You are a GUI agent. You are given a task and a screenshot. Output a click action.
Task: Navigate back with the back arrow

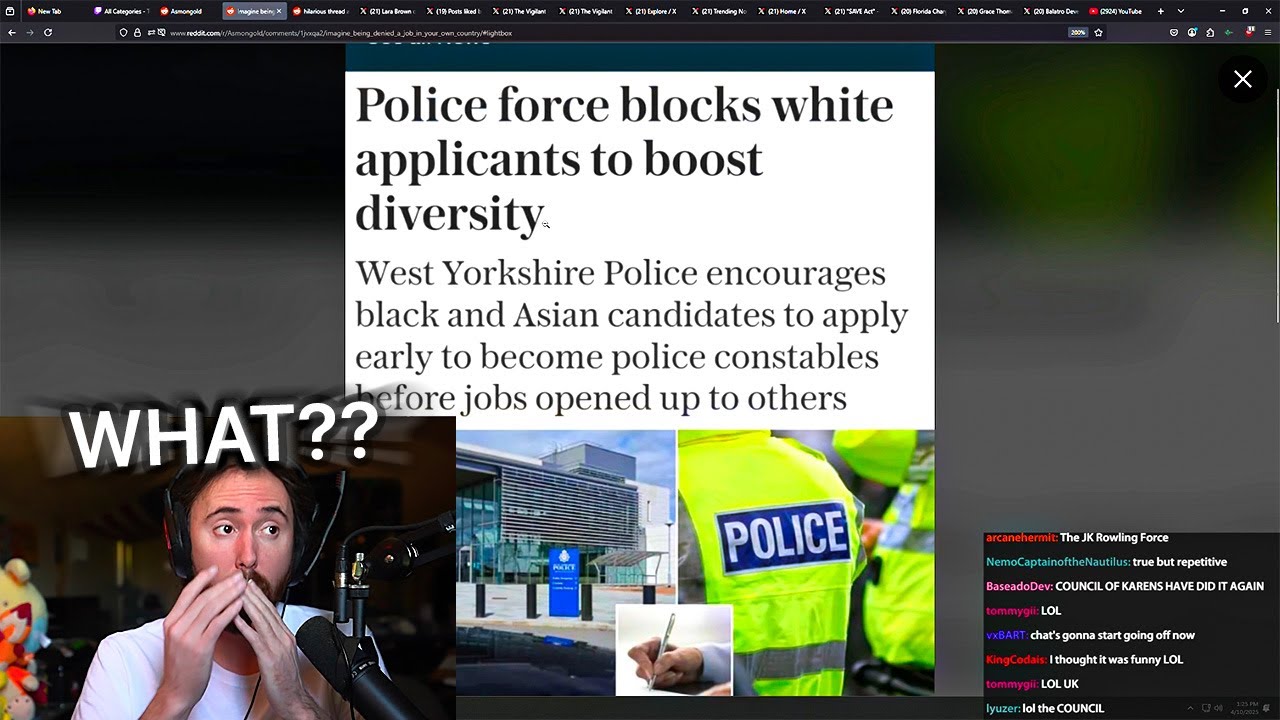(12, 32)
